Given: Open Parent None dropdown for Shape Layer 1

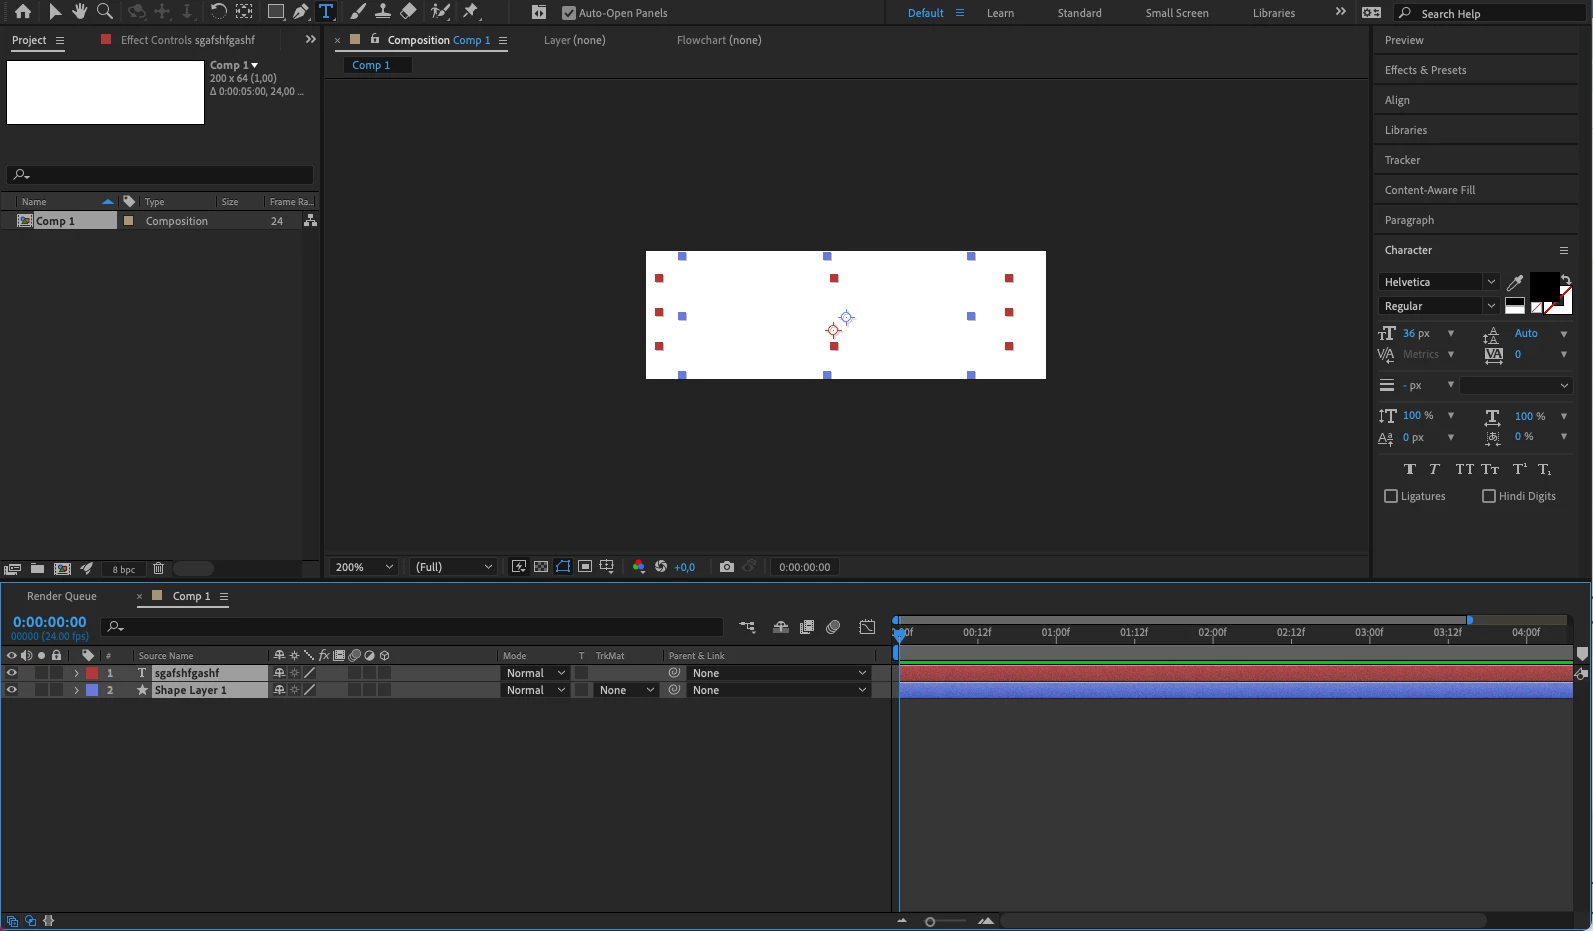Looking at the screenshot, I should [779, 690].
